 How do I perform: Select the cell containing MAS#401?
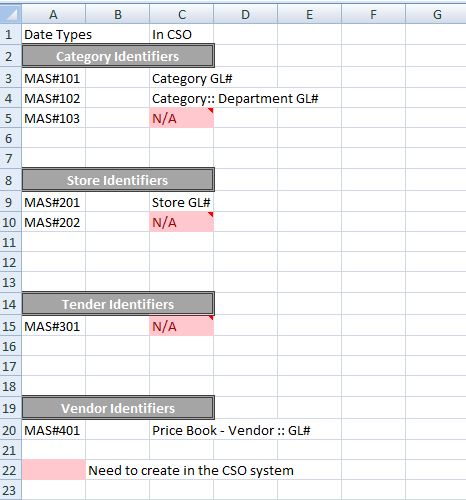coord(54,430)
